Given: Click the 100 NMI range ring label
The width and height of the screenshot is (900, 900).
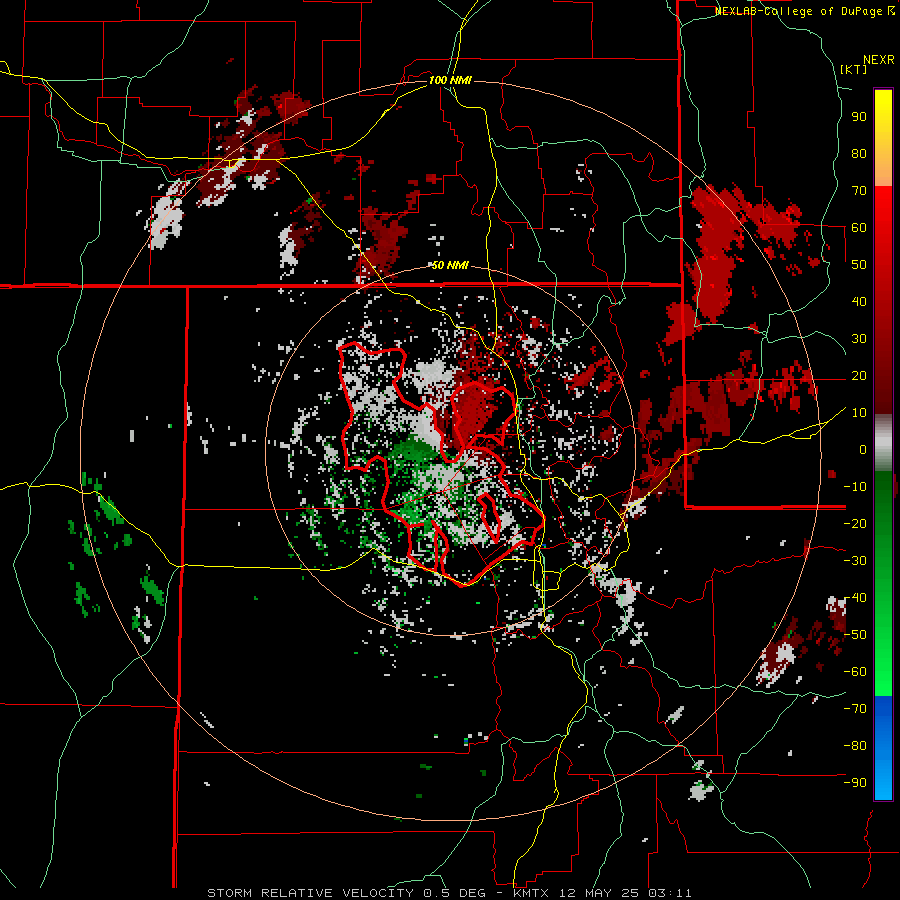Looking at the screenshot, I should coord(450,80).
